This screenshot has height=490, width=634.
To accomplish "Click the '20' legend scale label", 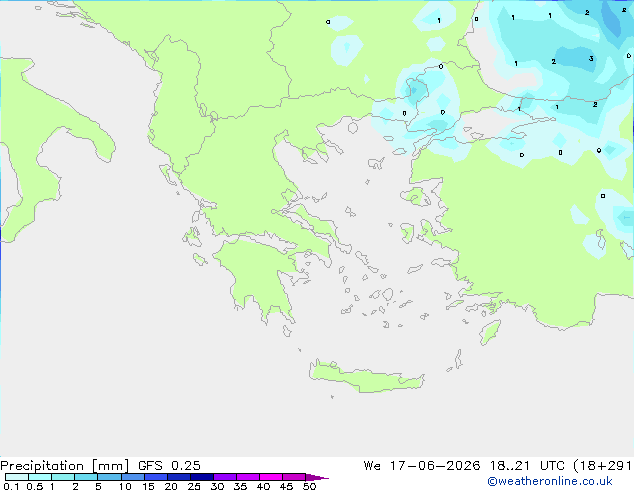I will pyautogui.click(x=171, y=486).
